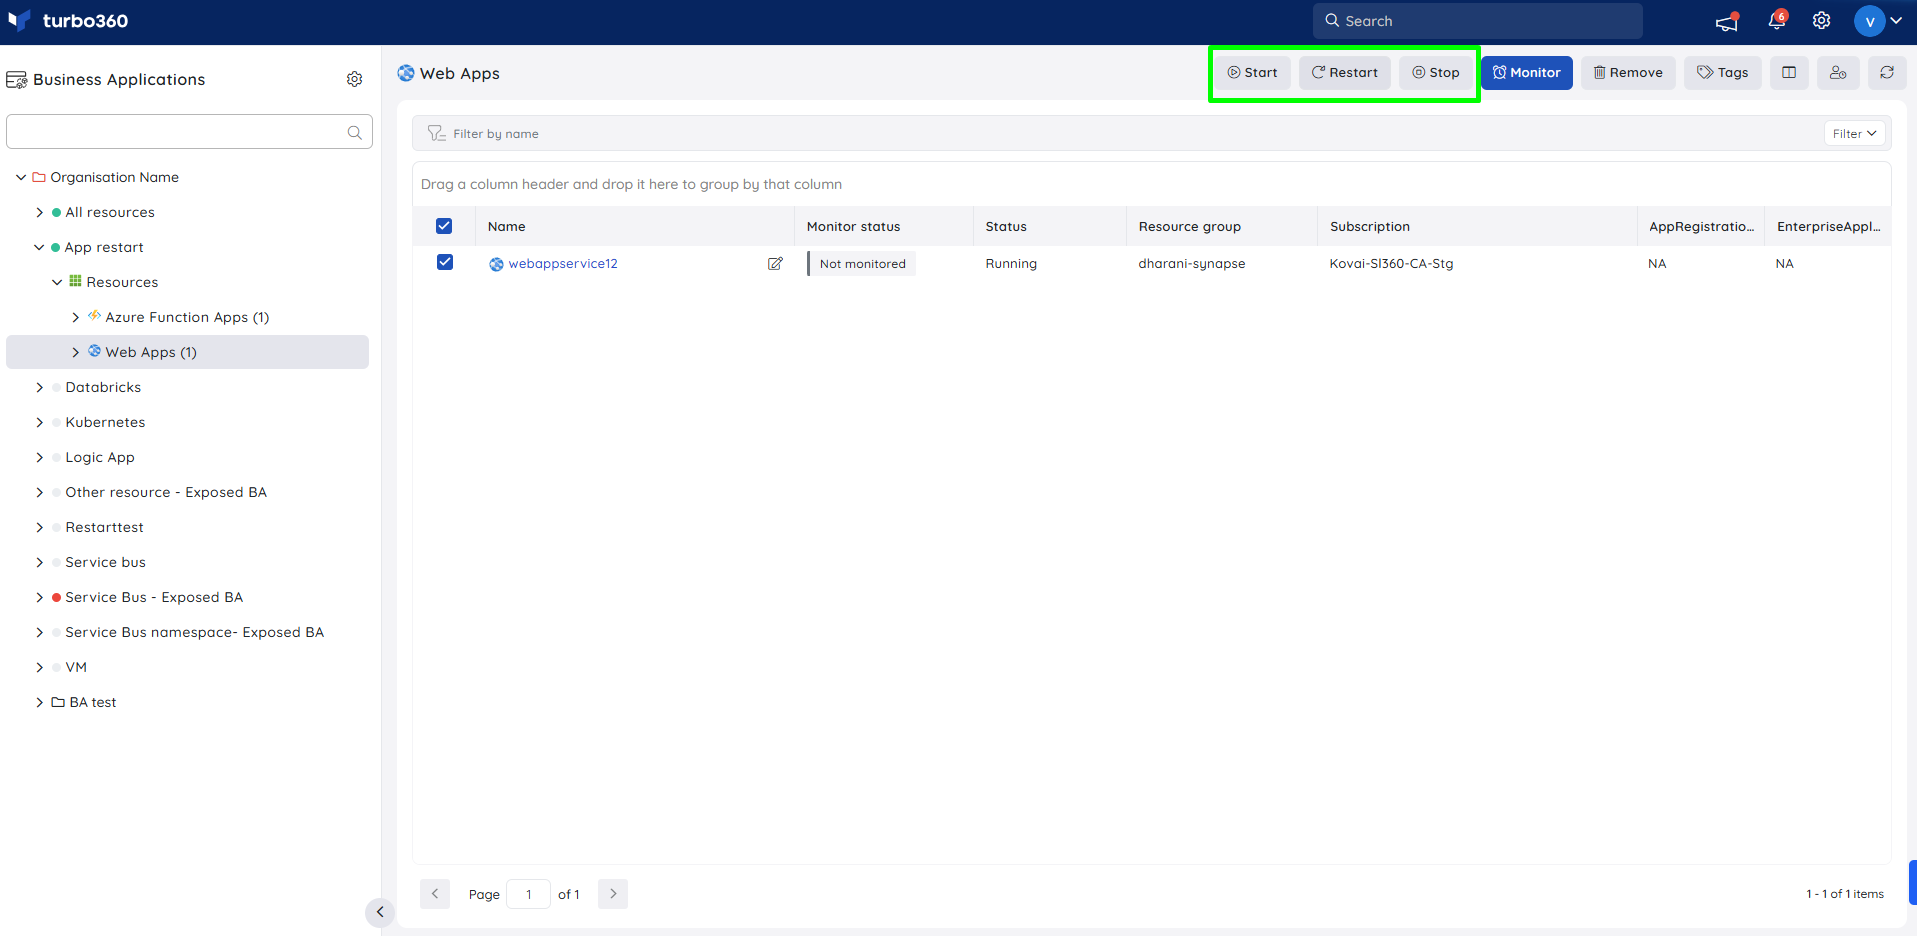Select Logic App in the tree
Image resolution: width=1917 pixels, height=936 pixels.
(100, 457)
